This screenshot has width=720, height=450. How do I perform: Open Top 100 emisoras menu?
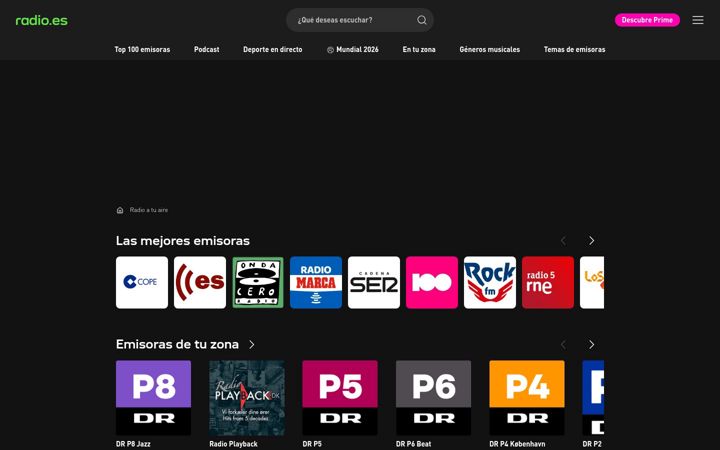click(142, 49)
